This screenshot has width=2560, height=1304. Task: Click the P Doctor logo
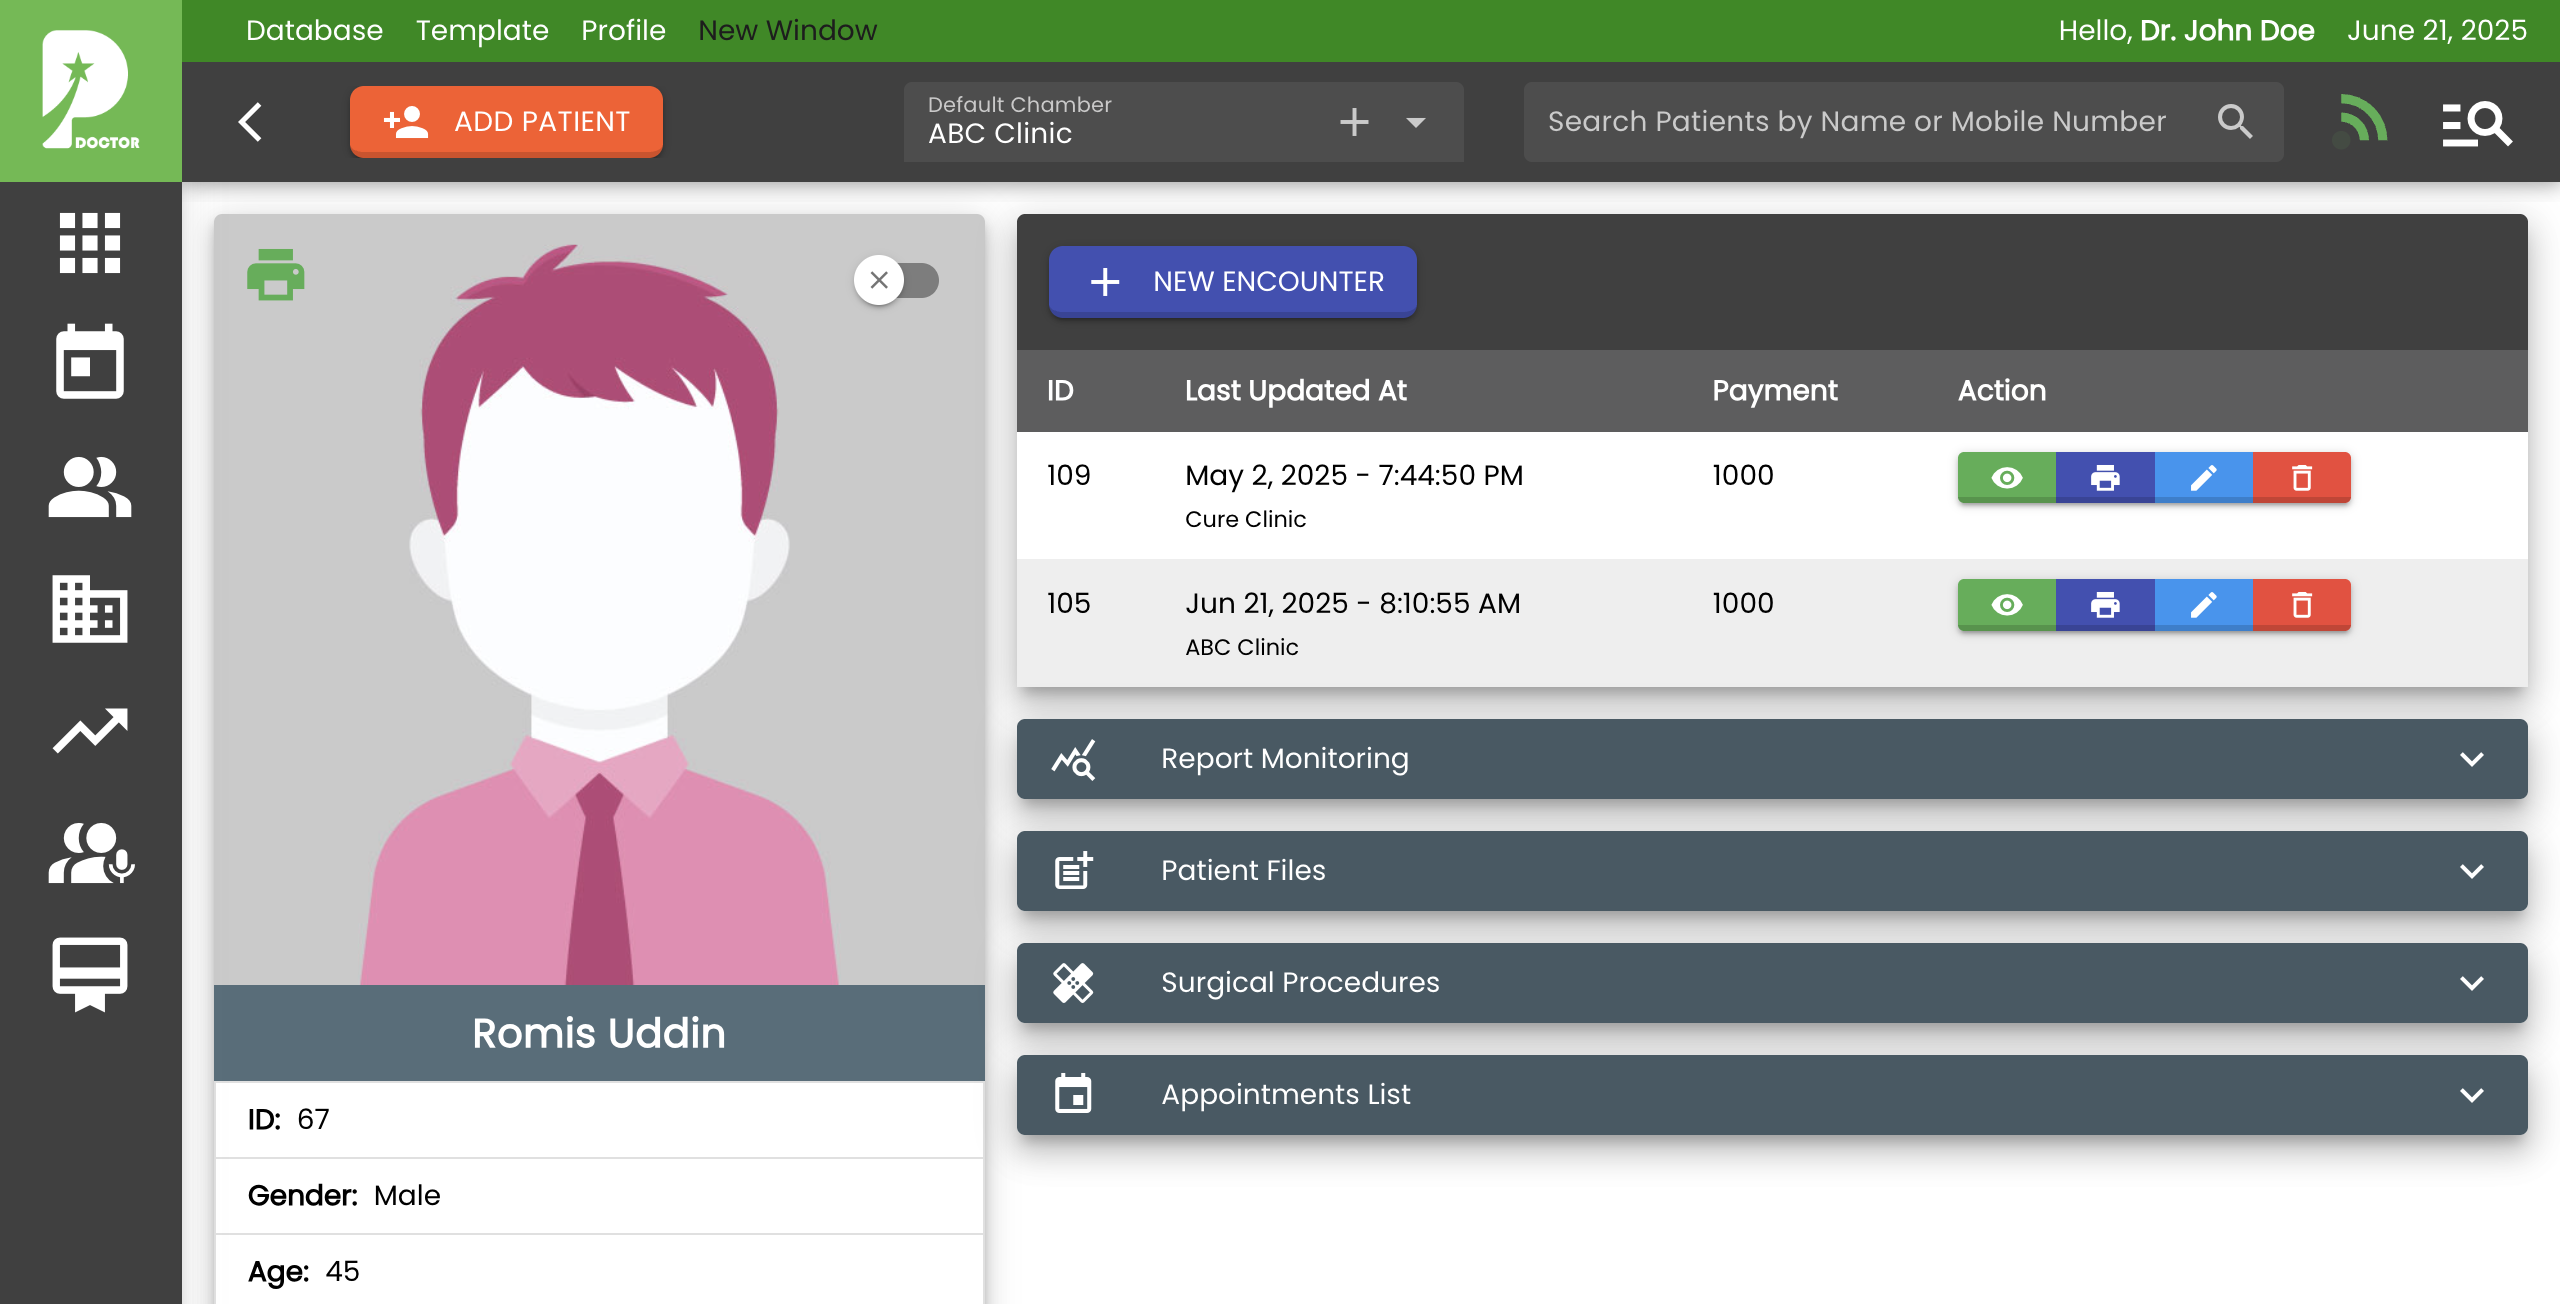[90, 91]
